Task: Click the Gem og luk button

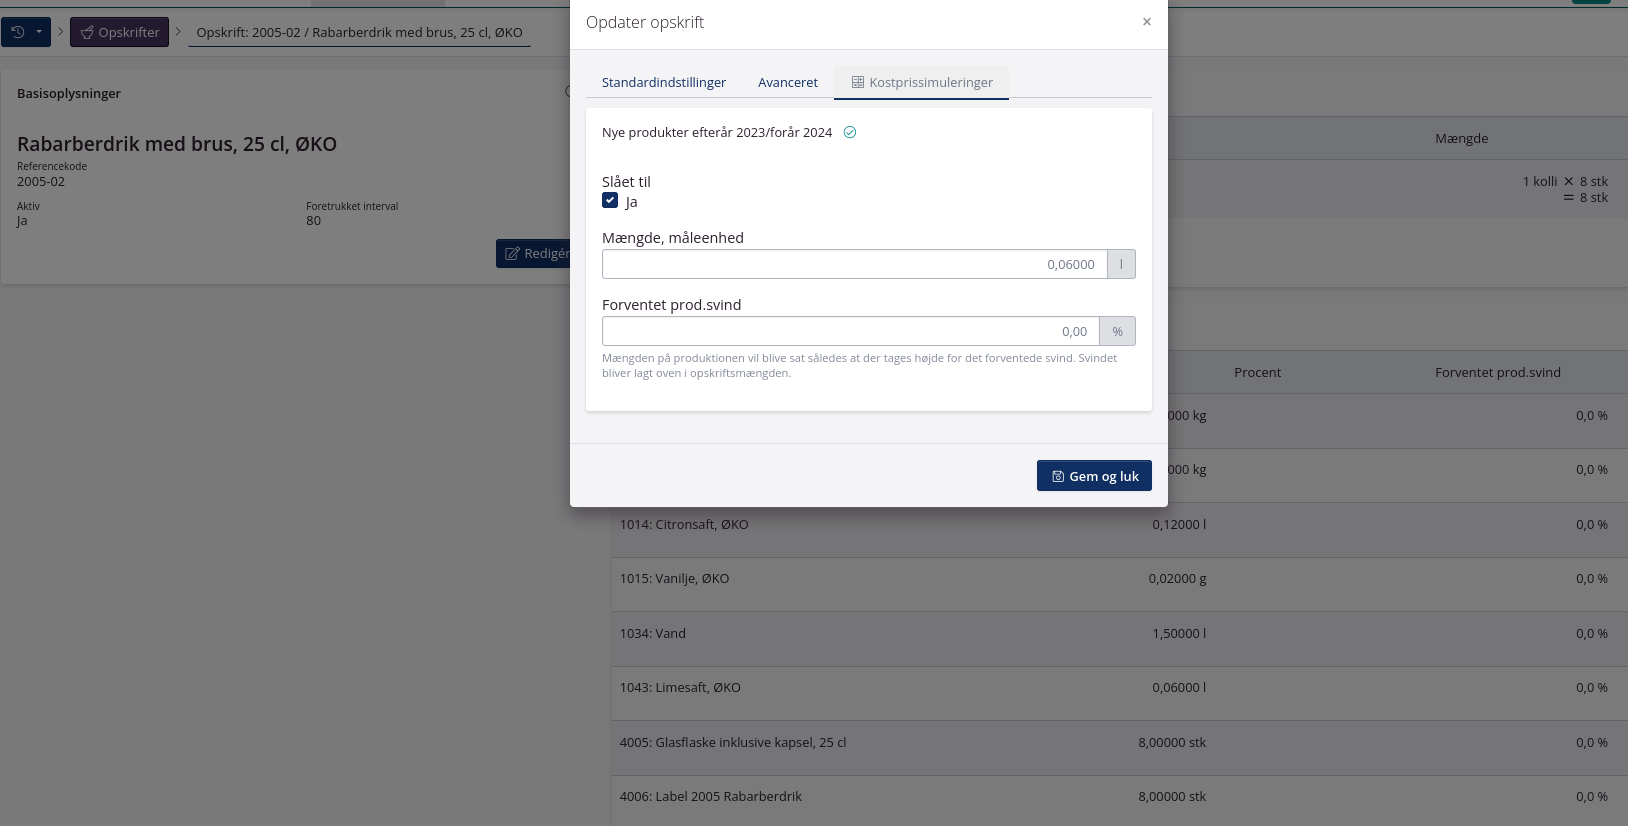Action: [x=1094, y=476]
